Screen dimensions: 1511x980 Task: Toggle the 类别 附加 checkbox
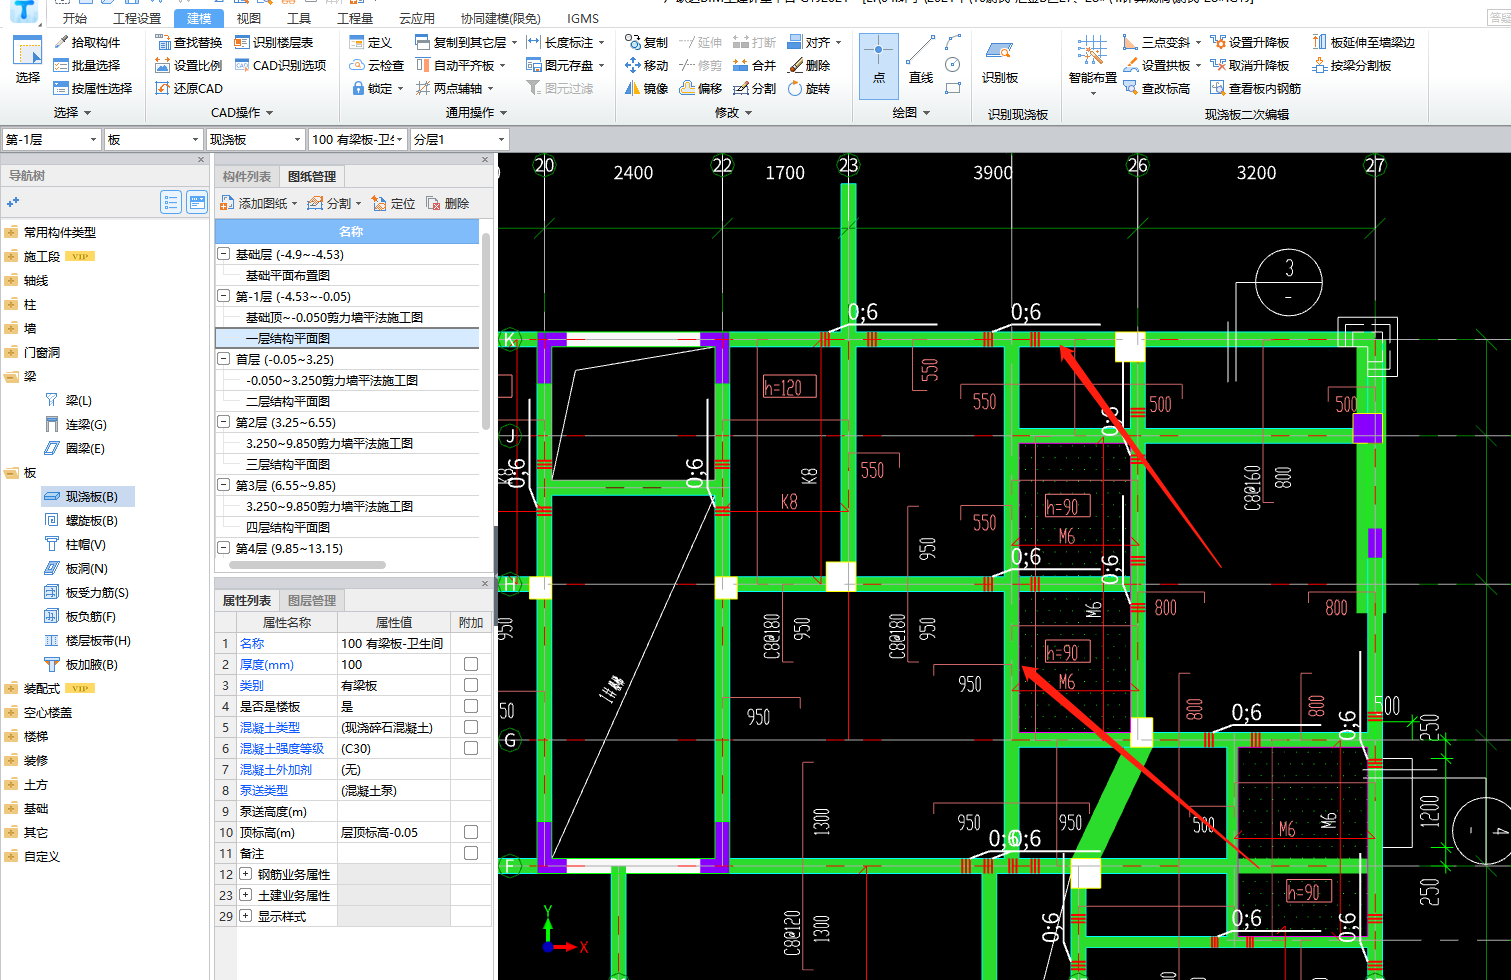click(471, 685)
